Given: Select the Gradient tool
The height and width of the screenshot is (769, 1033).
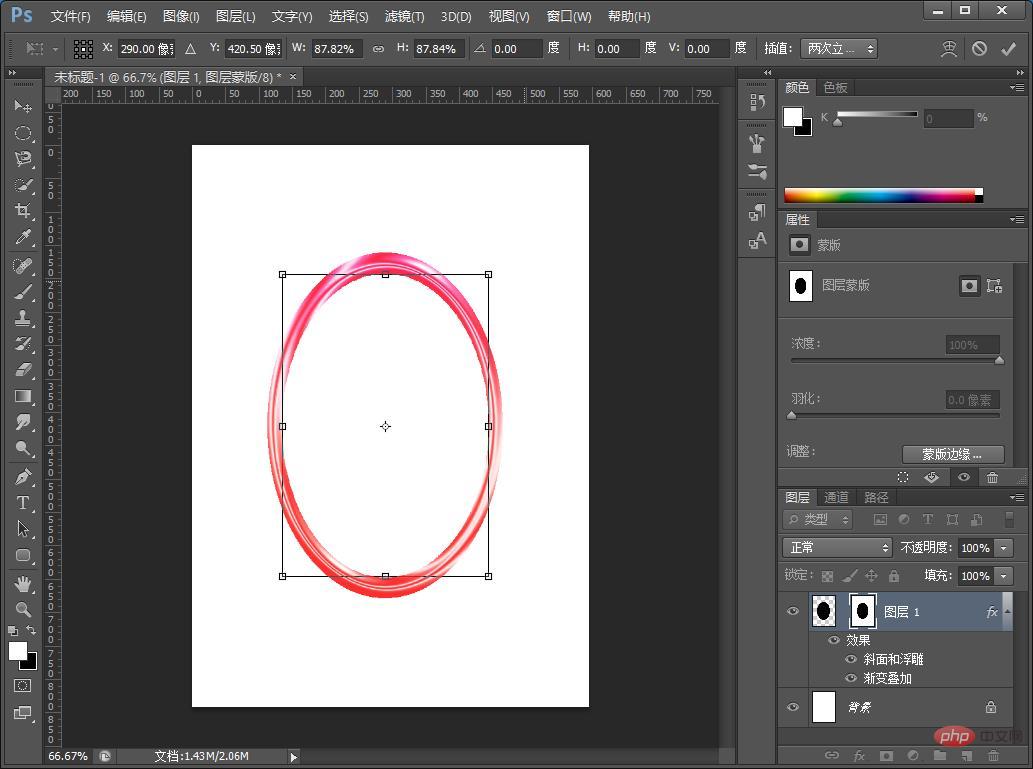Looking at the screenshot, I should (23, 396).
